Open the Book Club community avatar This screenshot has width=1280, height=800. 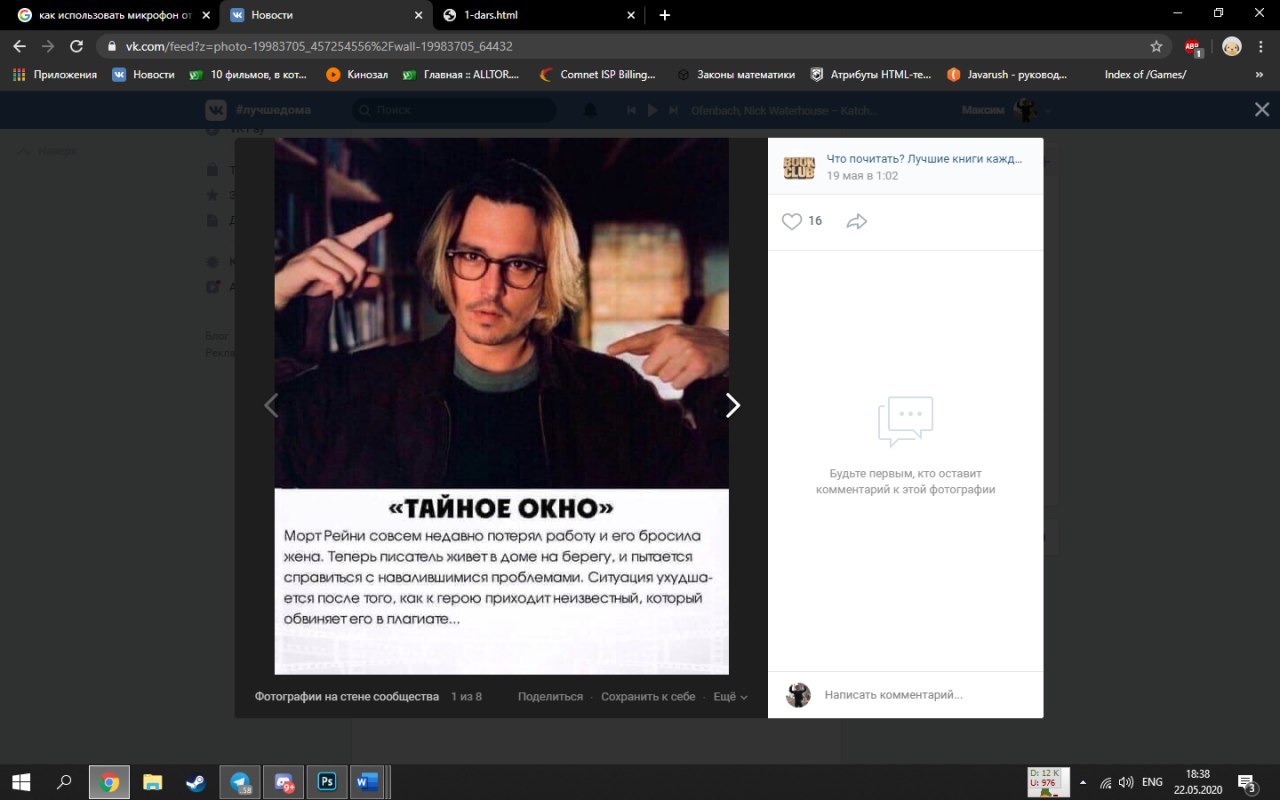[x=799, y=166]
